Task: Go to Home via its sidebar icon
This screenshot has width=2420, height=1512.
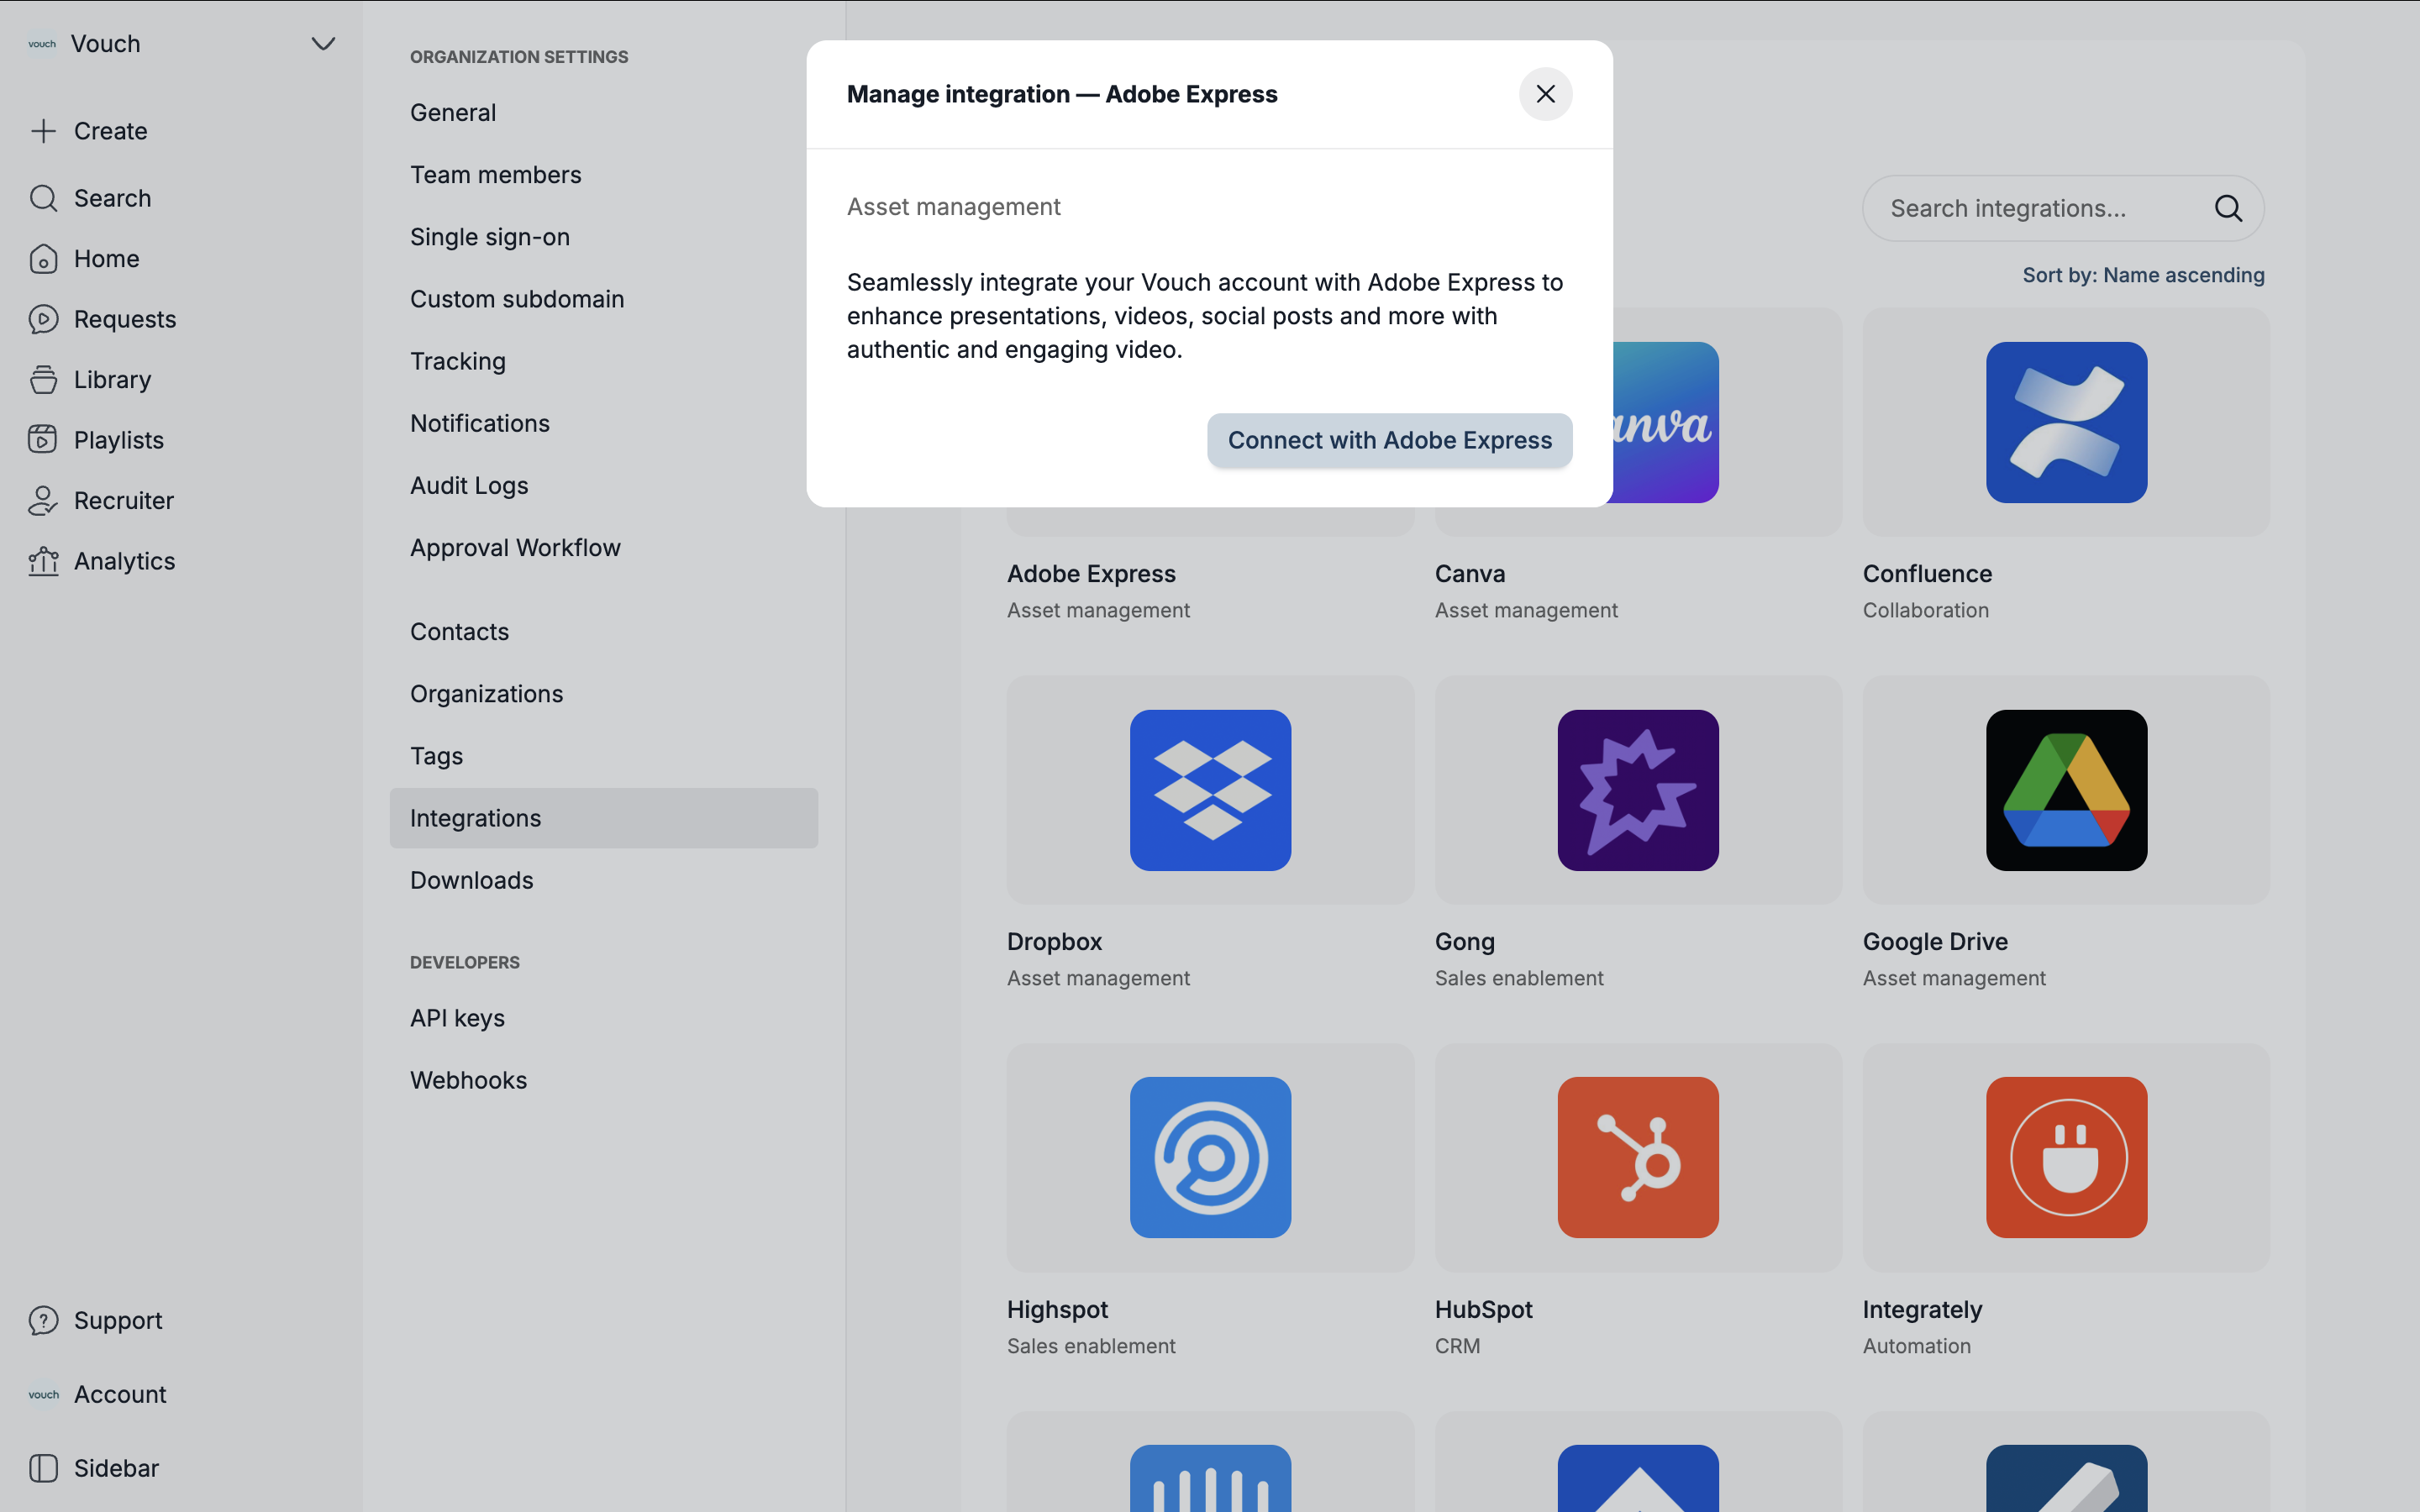Action: (x=43, y=259)
